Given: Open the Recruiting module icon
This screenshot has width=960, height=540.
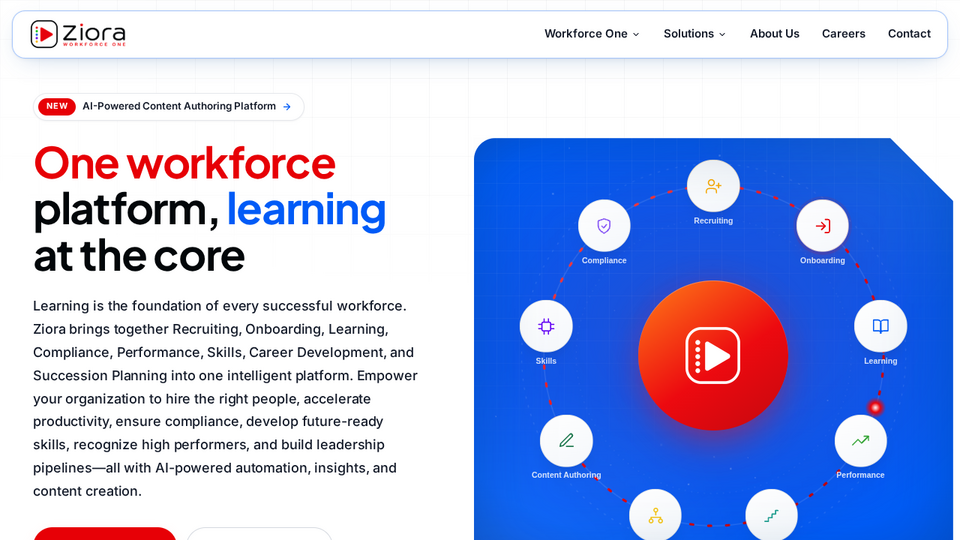Looking at the screenshot, I should click(x=713, y=186).
